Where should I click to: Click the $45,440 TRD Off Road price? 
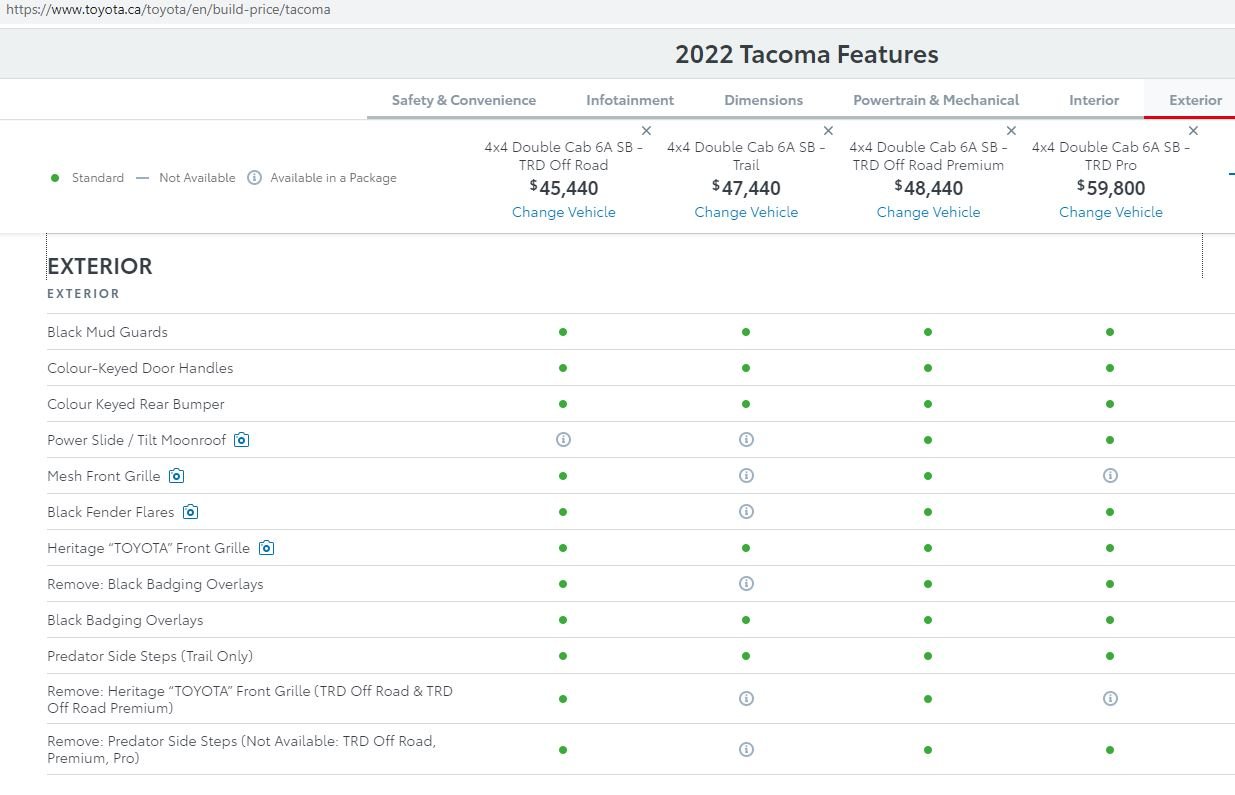coord(564,188)
